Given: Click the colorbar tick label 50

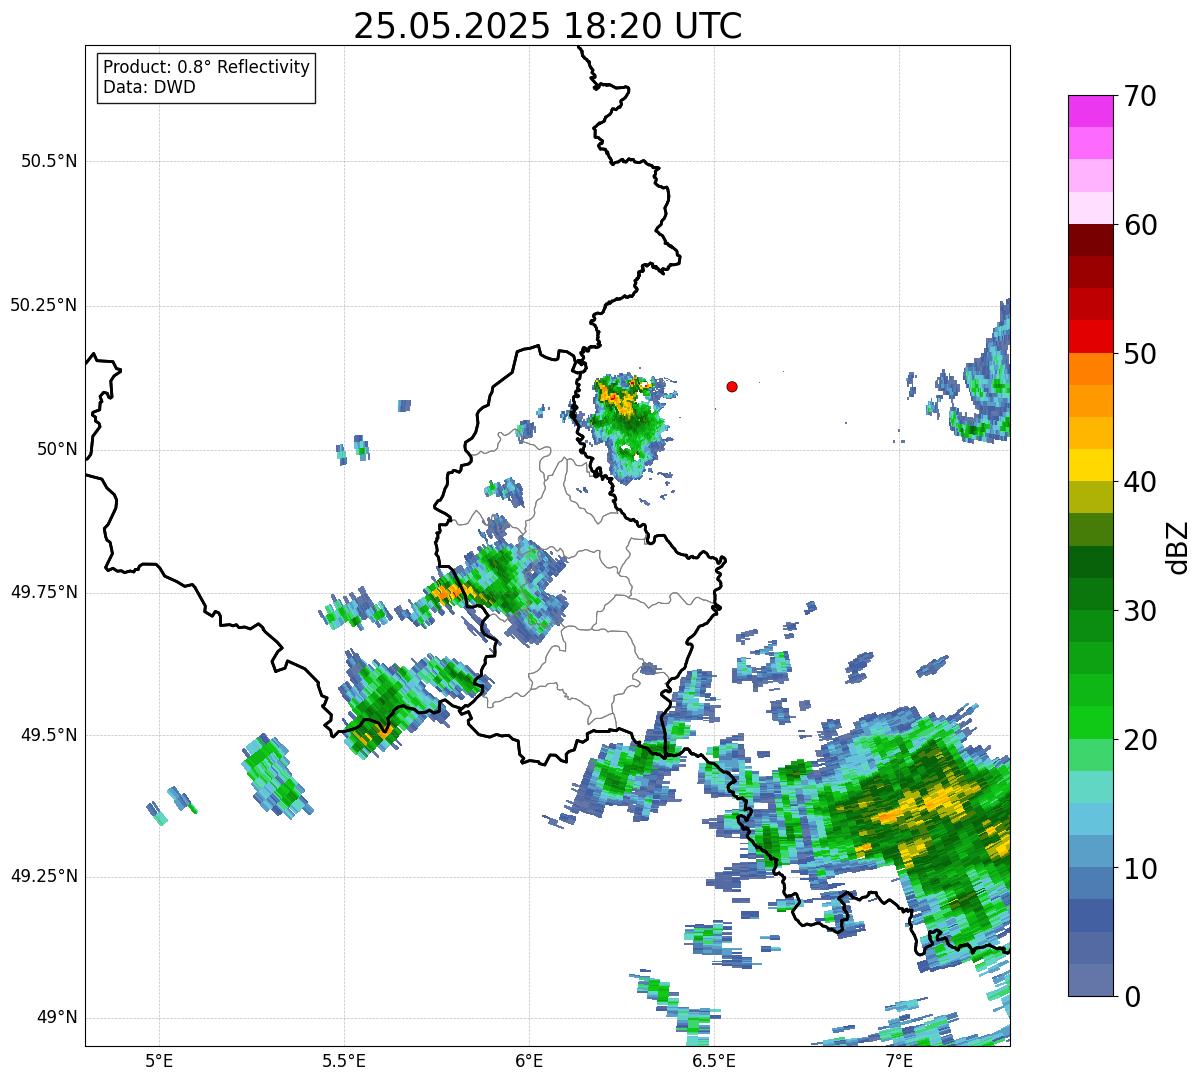Looking at the screenshot, I should click(x=1140, y=354).
